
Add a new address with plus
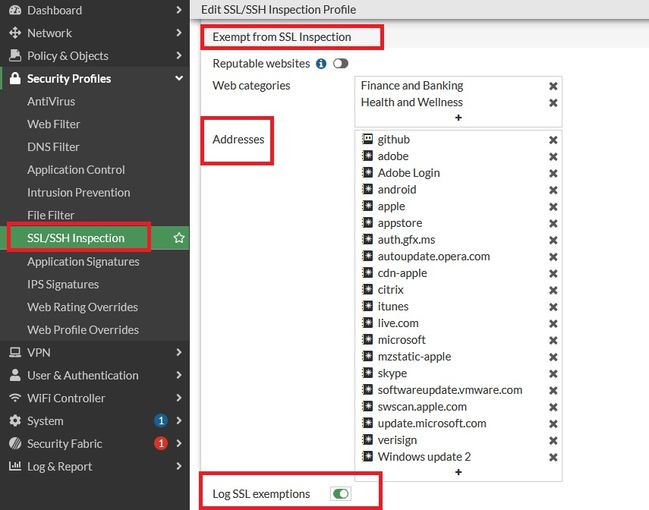point(458,472)
